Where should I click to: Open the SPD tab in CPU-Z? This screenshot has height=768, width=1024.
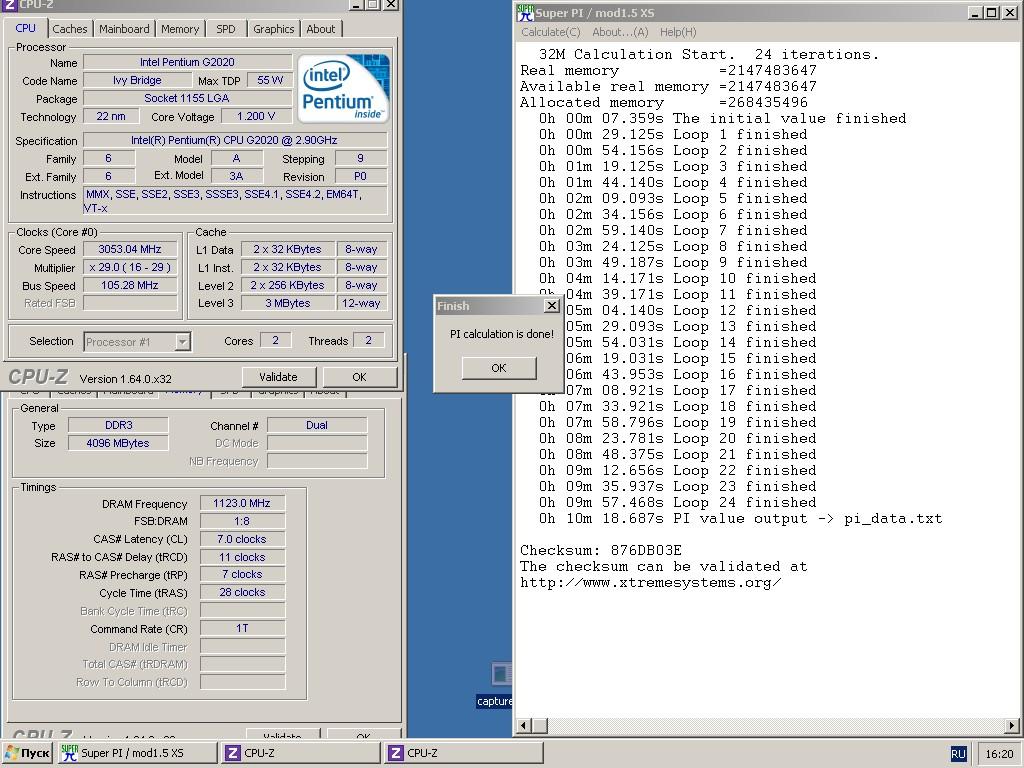pos(225,29)
